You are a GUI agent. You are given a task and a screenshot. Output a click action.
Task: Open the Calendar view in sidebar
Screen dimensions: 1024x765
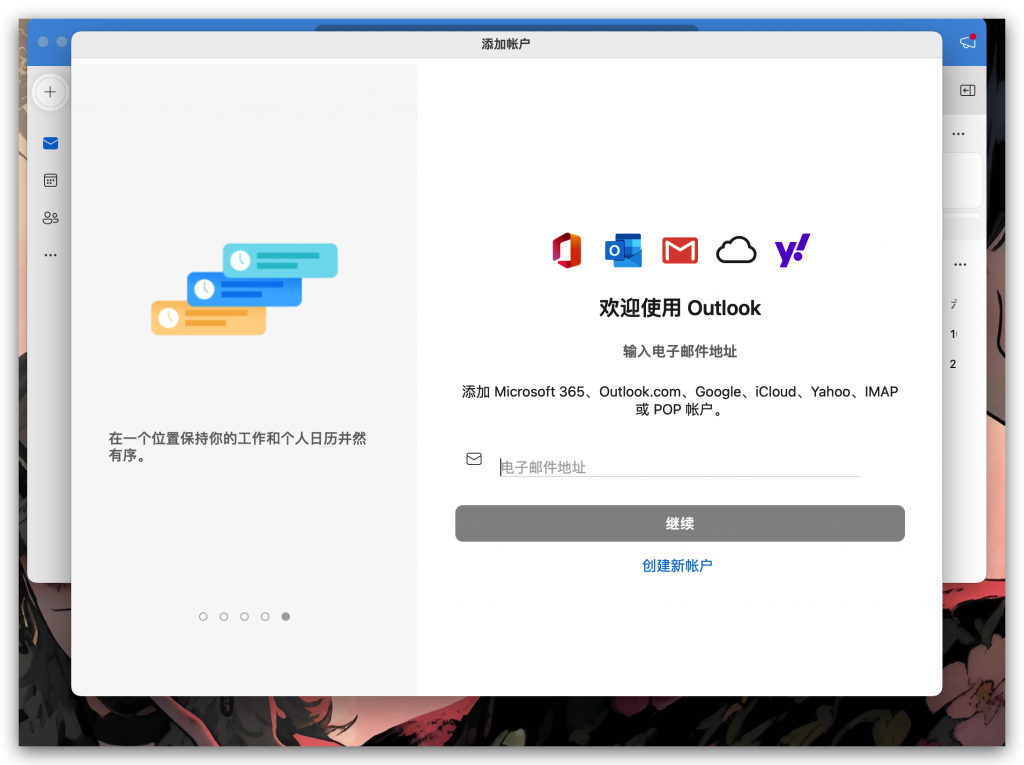(x=50, y=180)
